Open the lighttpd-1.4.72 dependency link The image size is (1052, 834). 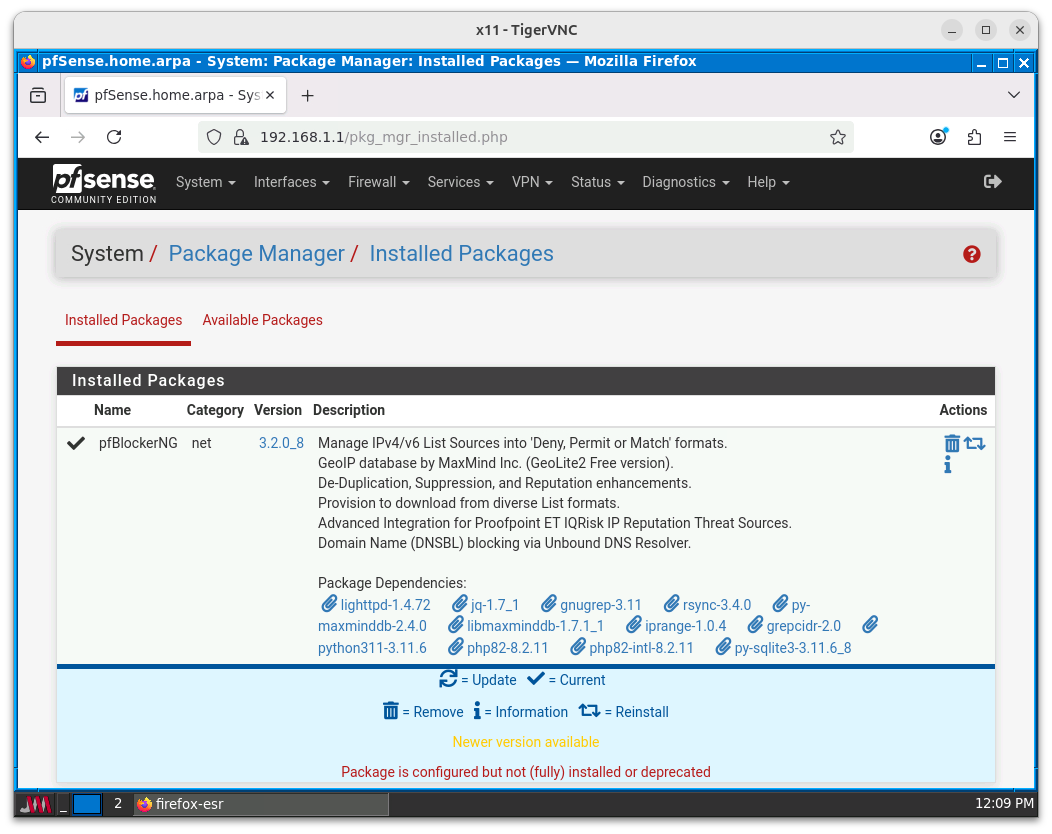coord(376,605)
